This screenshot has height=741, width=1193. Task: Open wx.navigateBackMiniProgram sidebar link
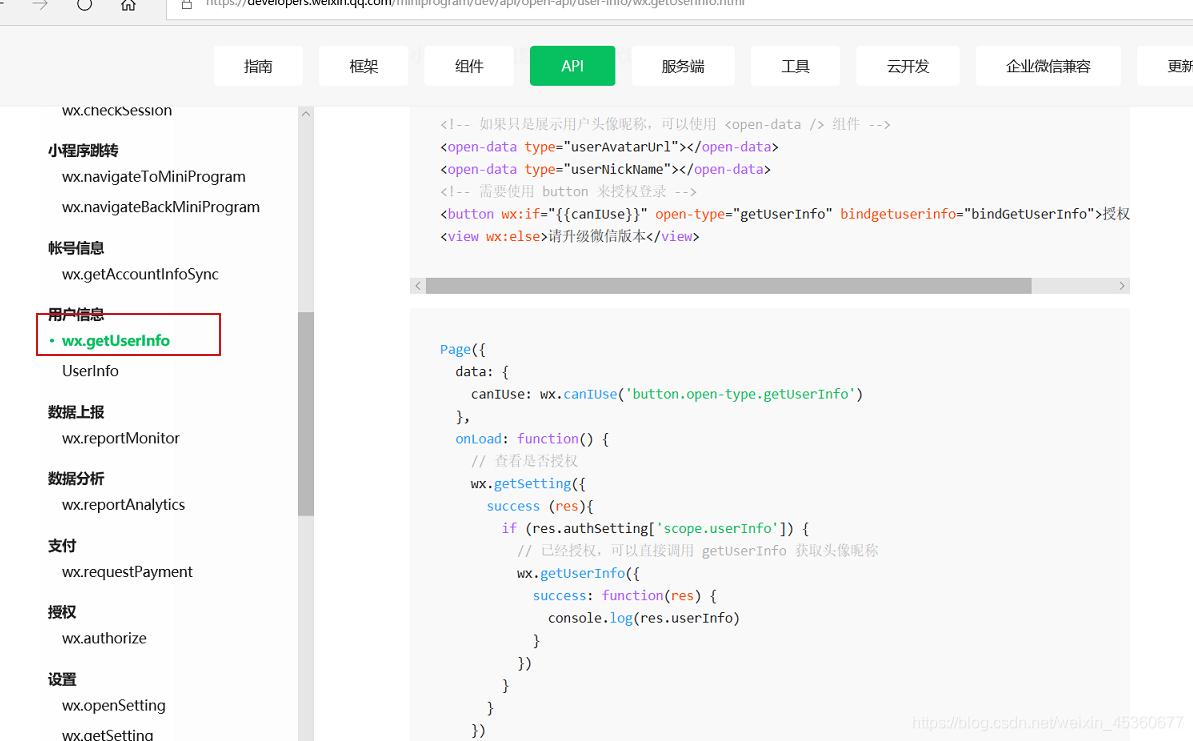click(161, 207)
